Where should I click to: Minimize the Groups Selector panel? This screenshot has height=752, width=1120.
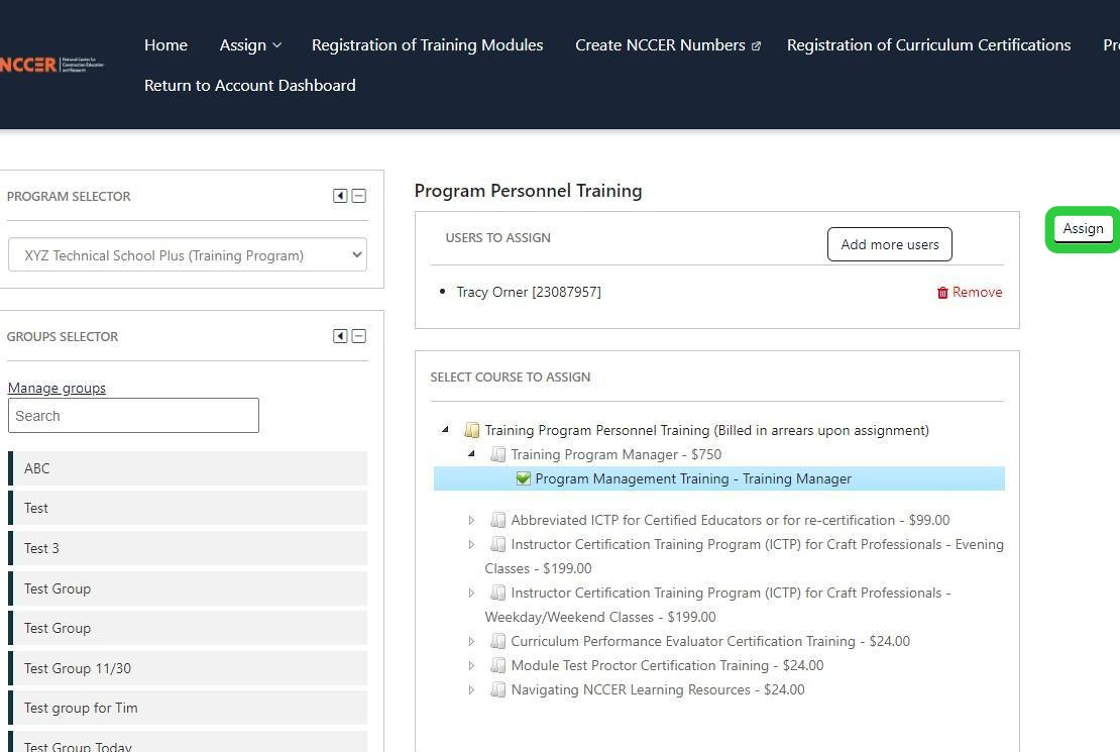tap(359, 336)
